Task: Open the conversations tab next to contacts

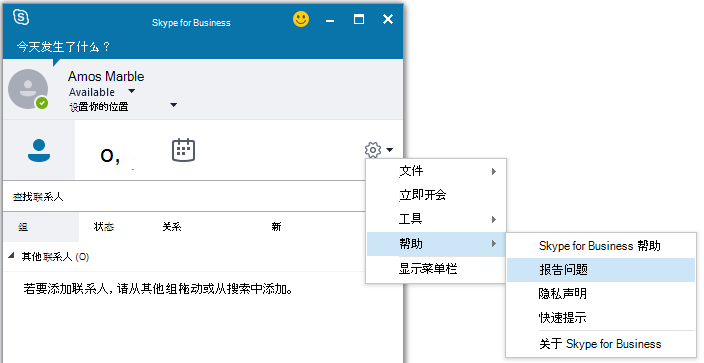Action: coord(110,155)
